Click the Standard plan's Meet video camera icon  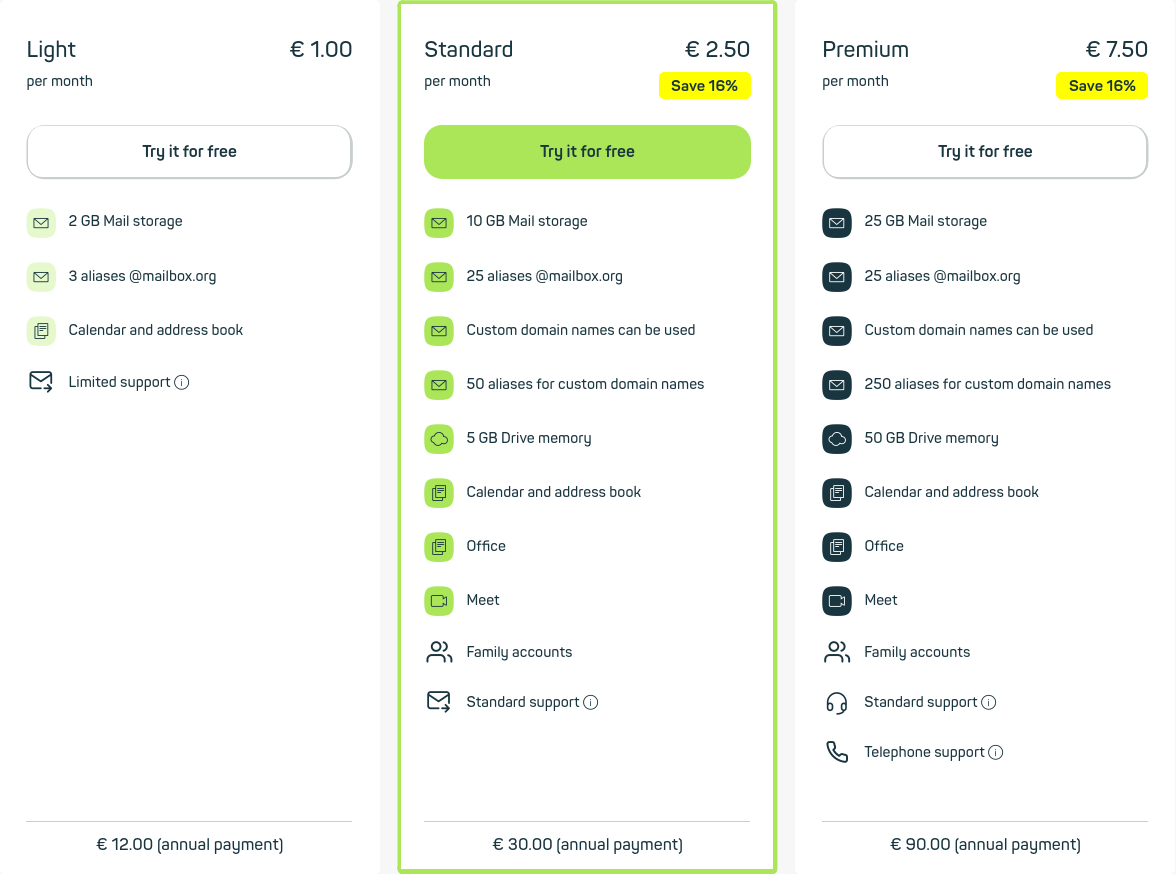point(439,600)
